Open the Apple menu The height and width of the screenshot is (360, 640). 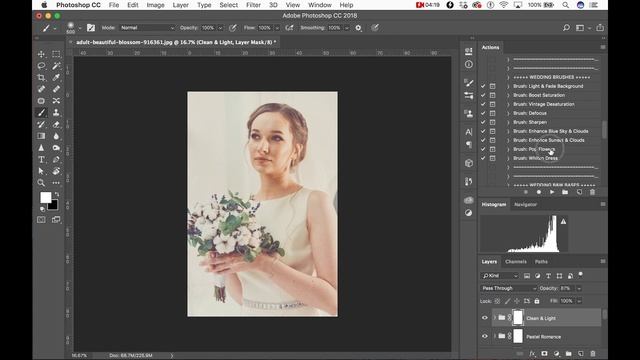(44, 5)
